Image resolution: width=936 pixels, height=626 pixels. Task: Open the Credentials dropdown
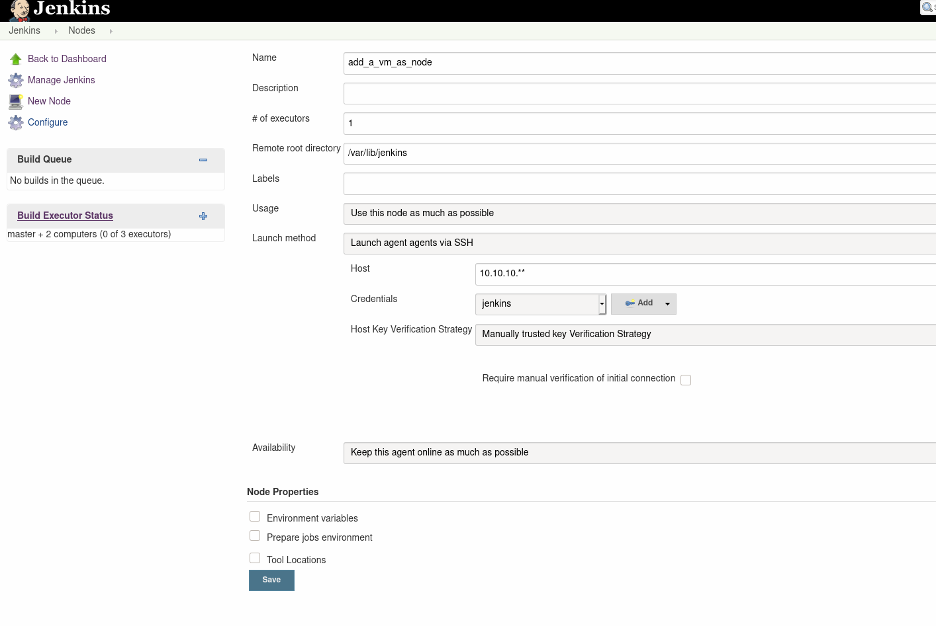click(x=540, y=303)
